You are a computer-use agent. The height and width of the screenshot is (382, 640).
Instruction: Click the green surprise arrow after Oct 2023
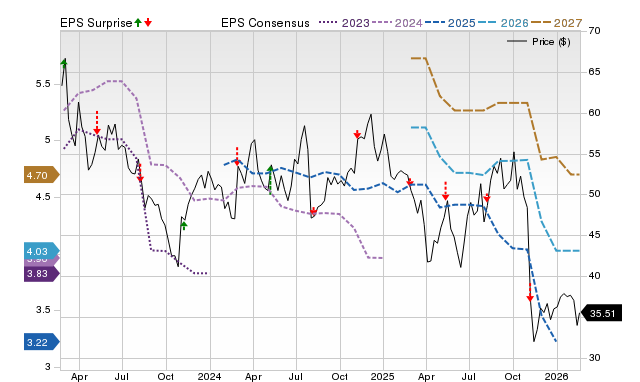[184, 225]
